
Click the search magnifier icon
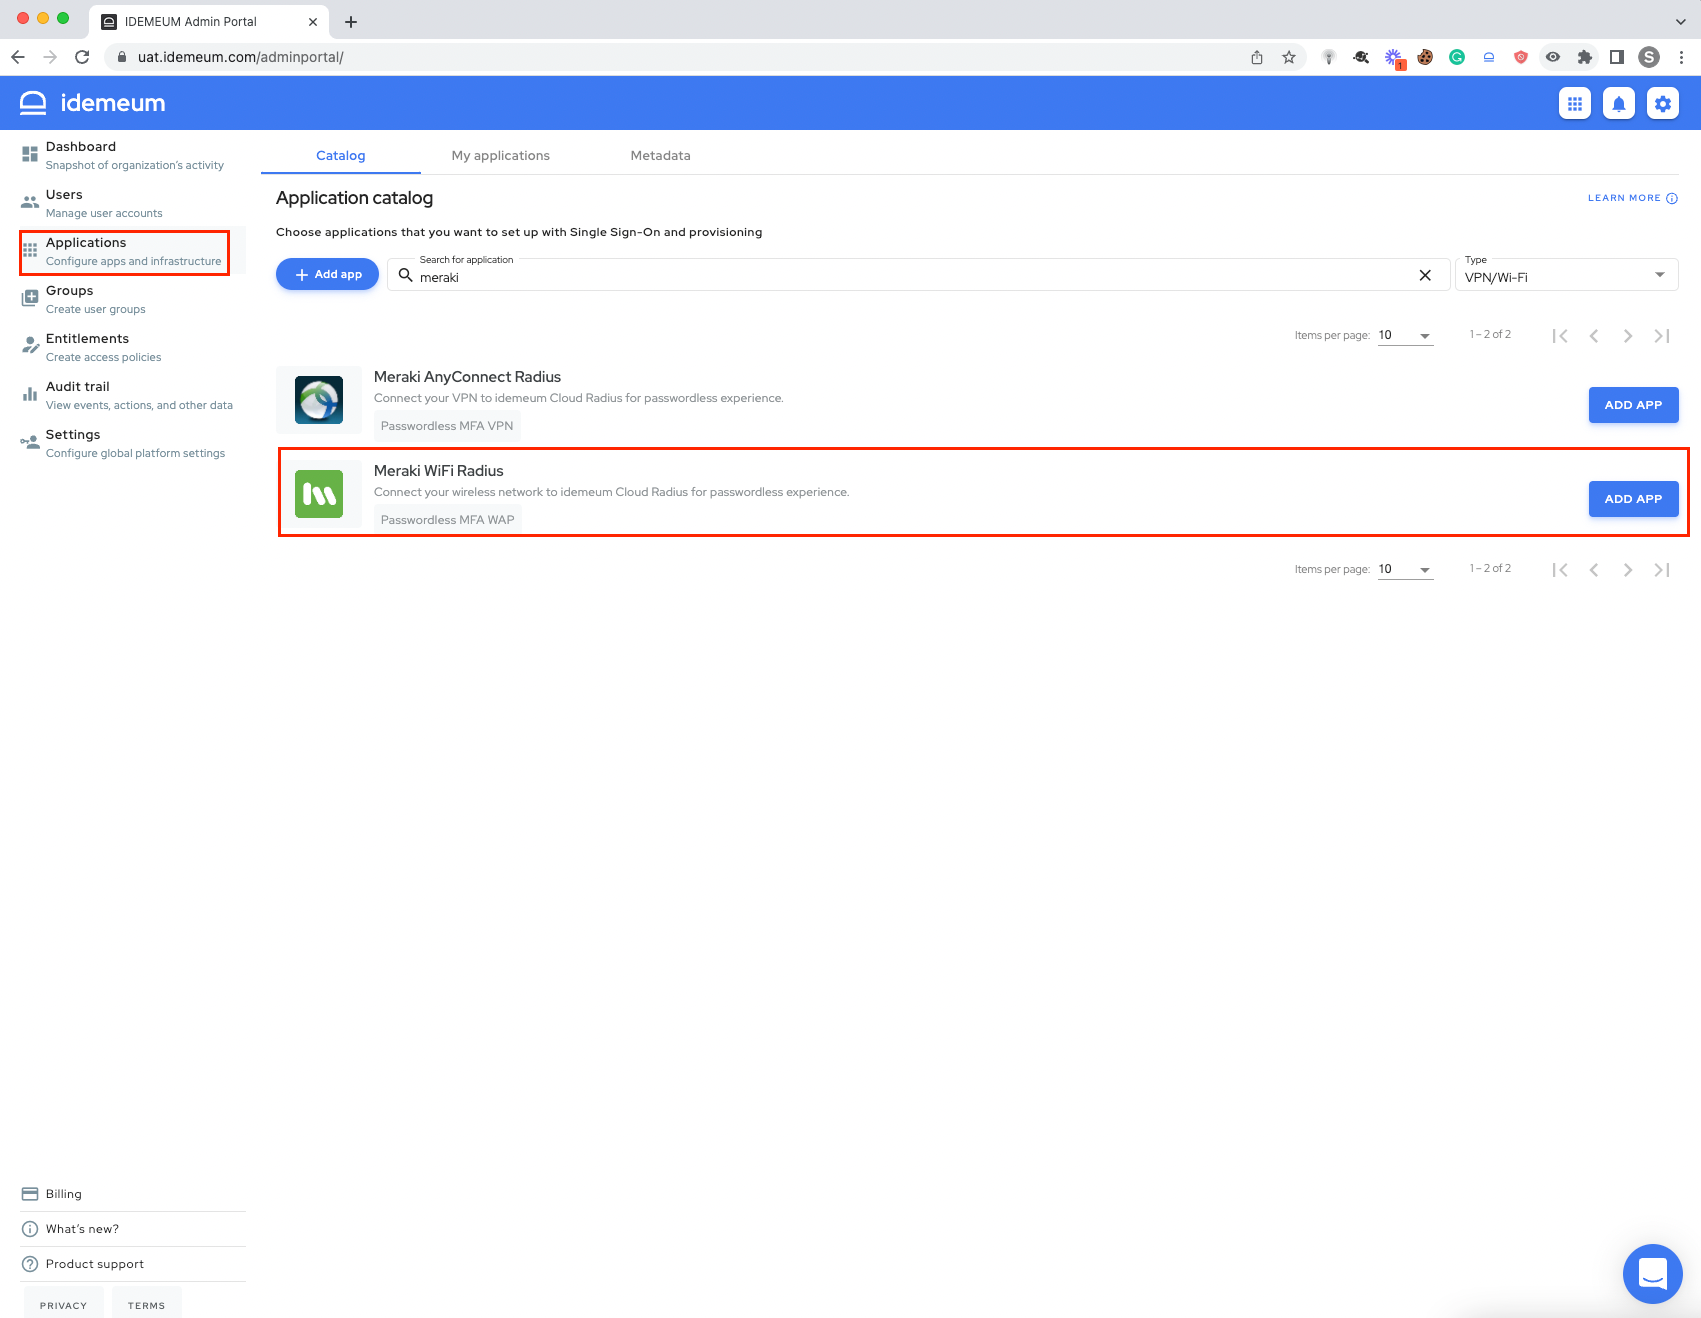tap(406, 274)
